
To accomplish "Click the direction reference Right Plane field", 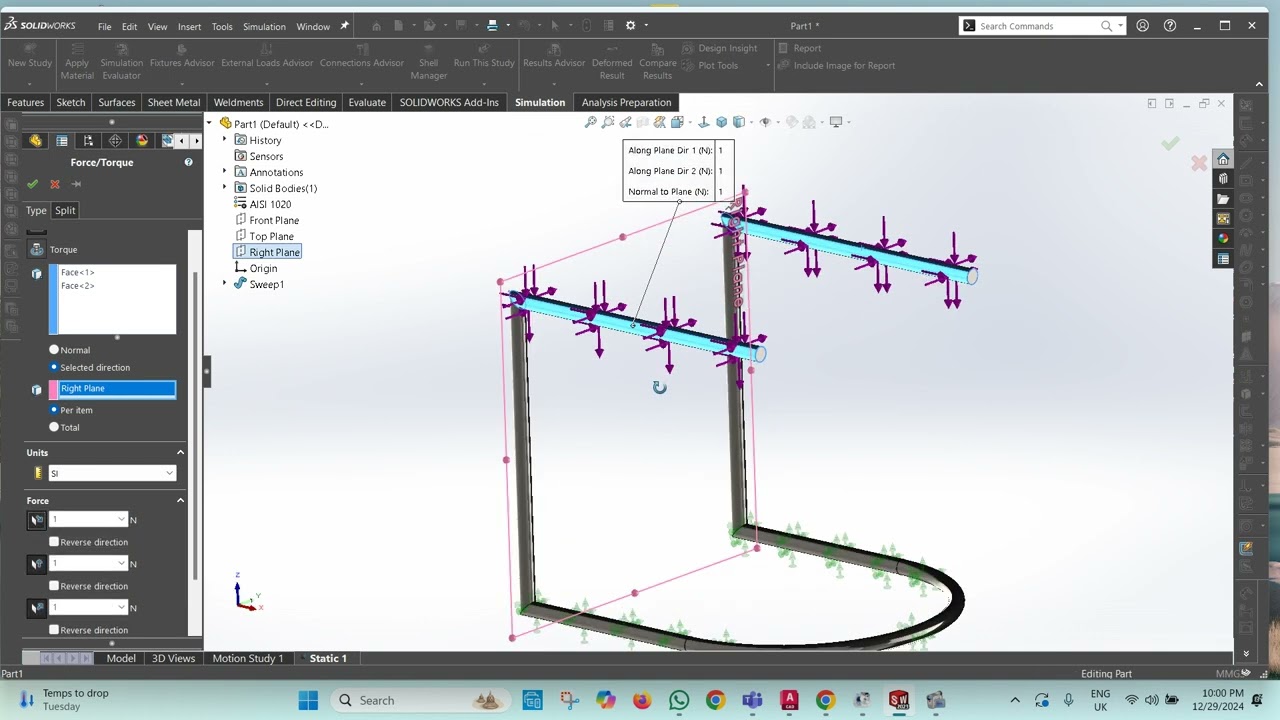I will (x=117, y=388).
